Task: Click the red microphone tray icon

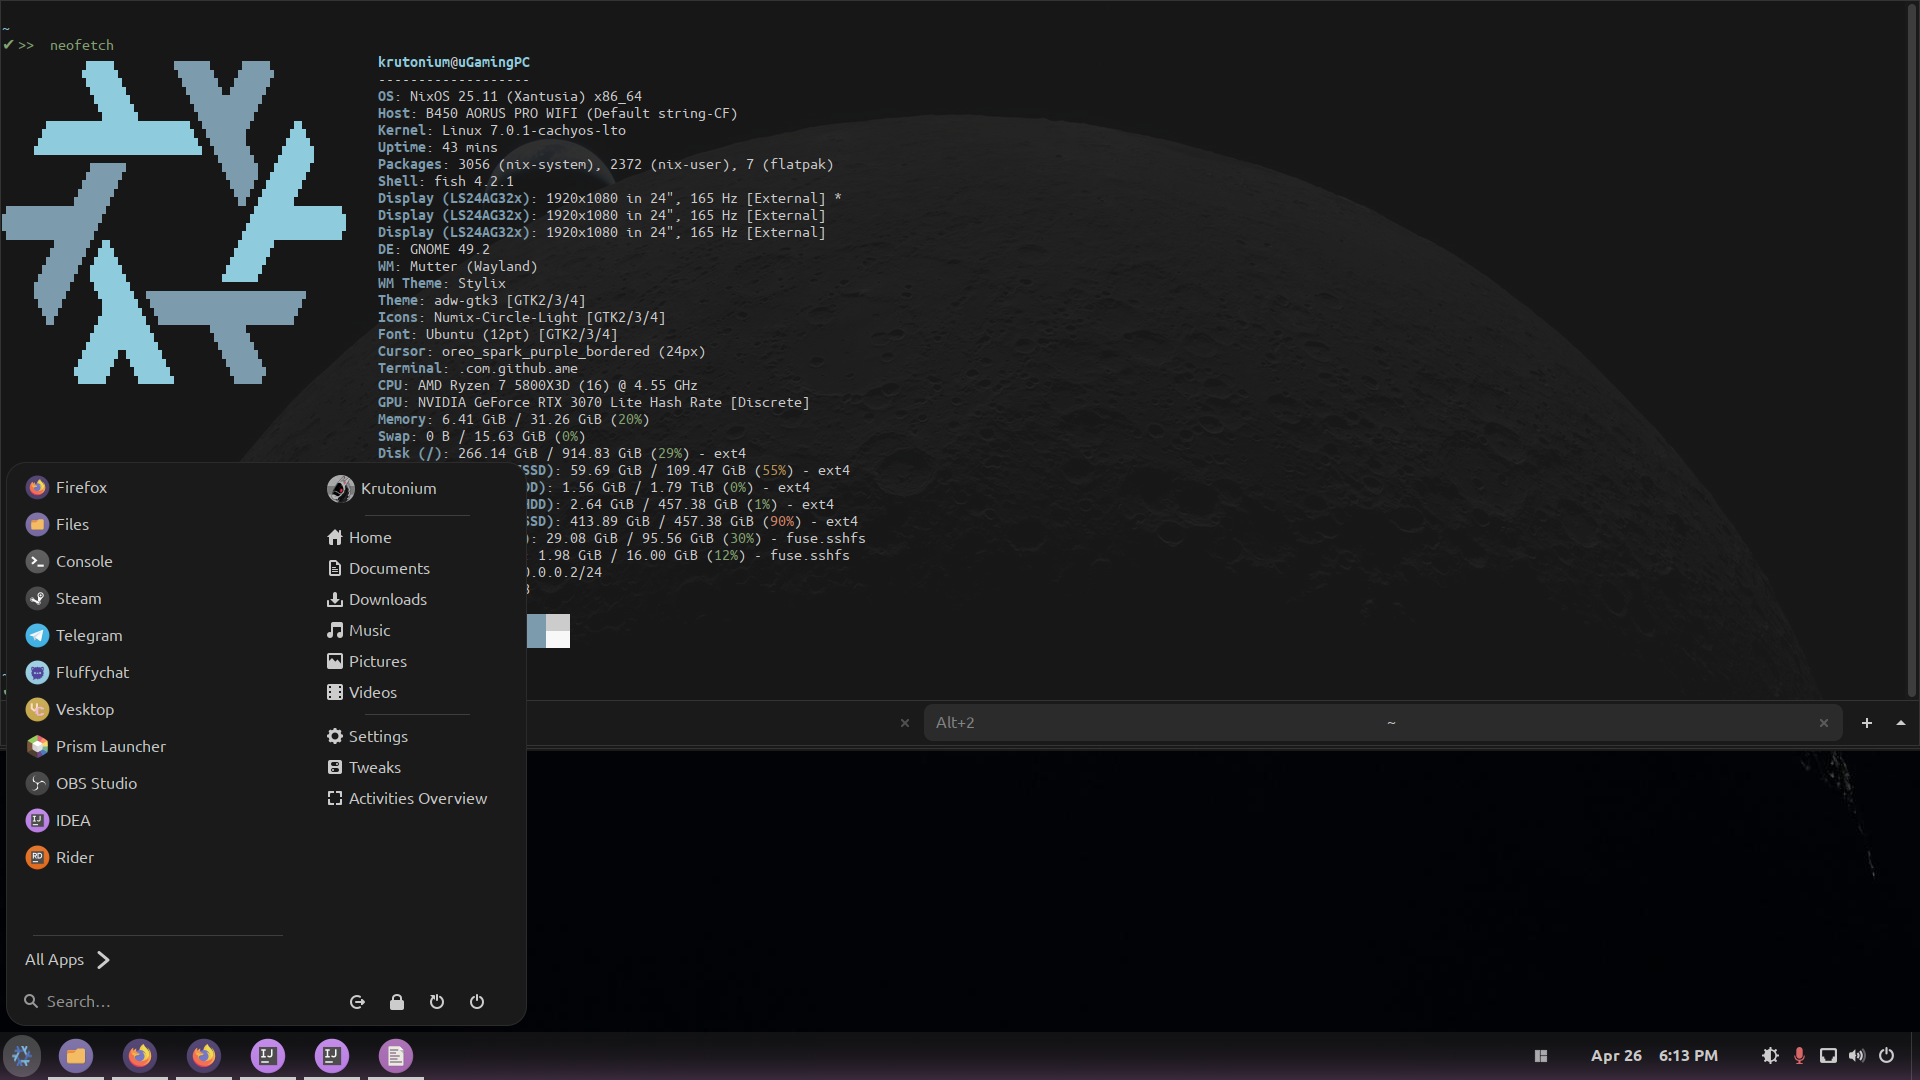Action: click(1799, 1056)
